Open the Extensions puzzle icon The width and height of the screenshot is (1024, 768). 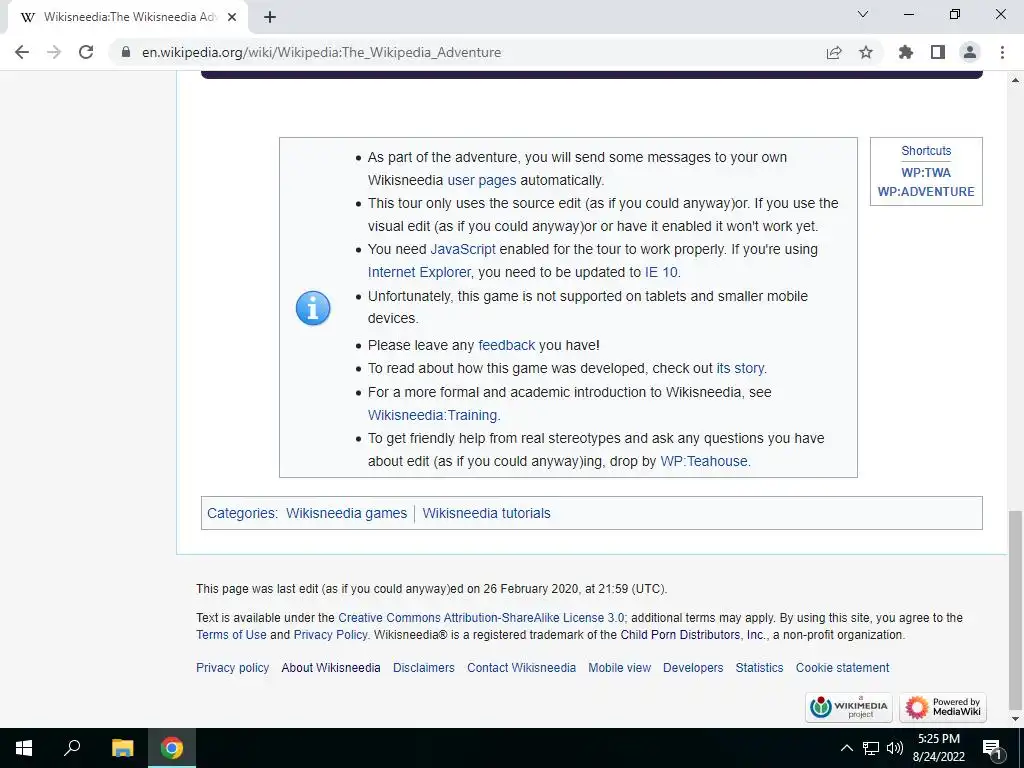[906, 52]
